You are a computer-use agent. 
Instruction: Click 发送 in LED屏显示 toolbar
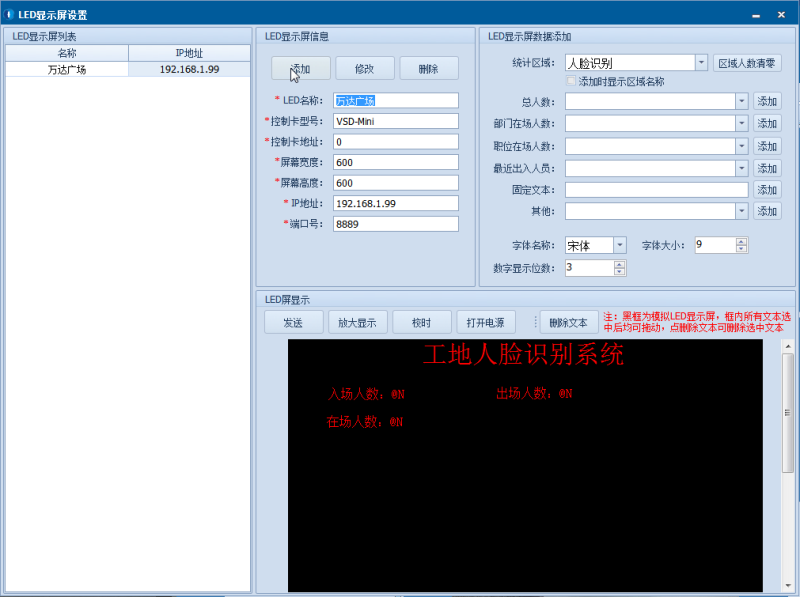(x=293, y=322)
